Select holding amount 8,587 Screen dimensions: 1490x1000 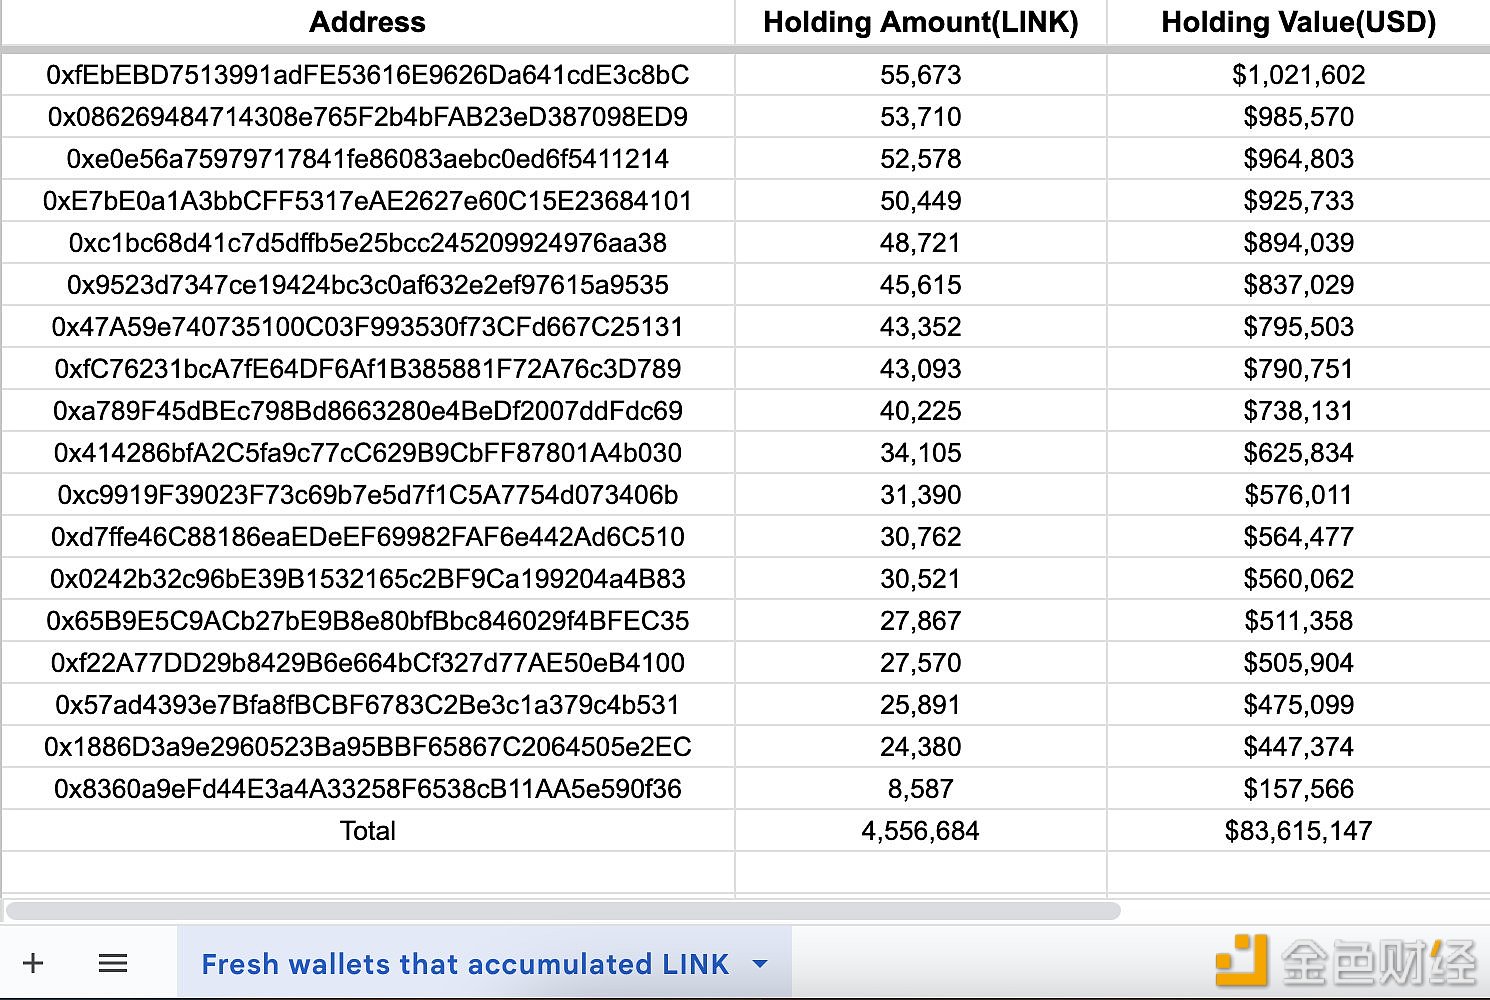coord(920,789)
